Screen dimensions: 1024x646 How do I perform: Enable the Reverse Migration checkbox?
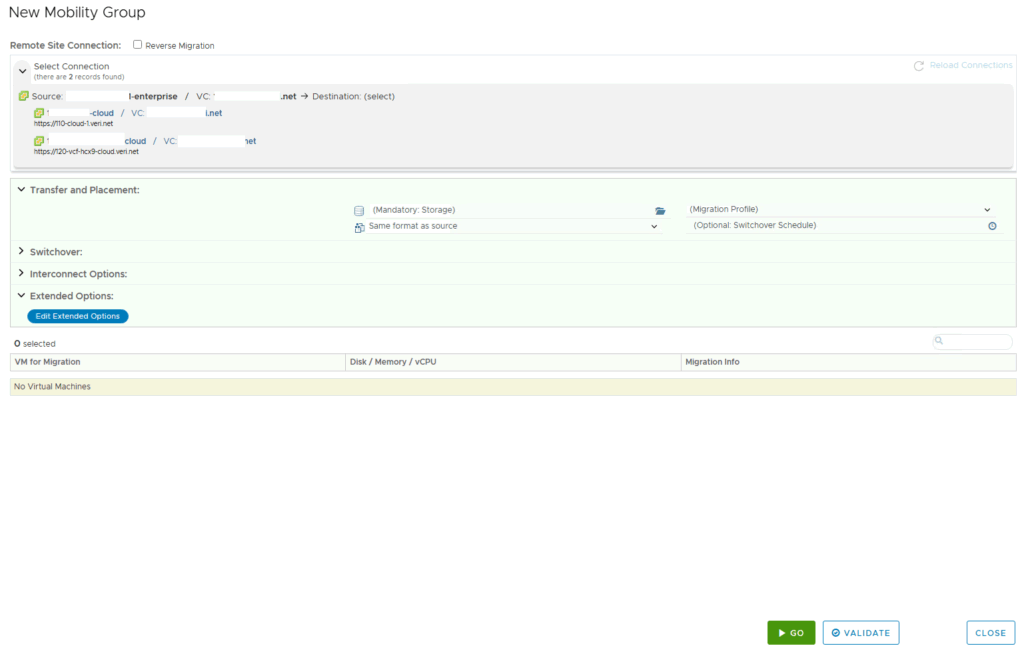point(138,45)
